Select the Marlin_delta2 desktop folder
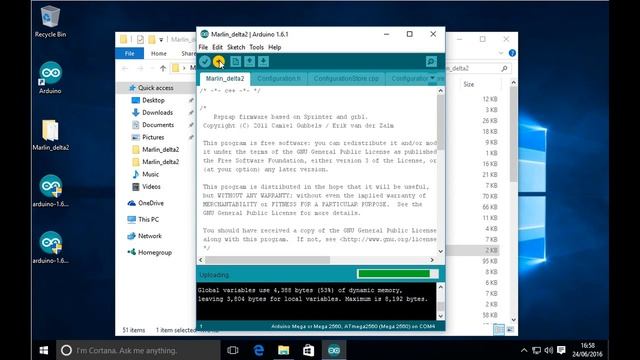Viewport: 640px width, 360px height. point(51,135)
